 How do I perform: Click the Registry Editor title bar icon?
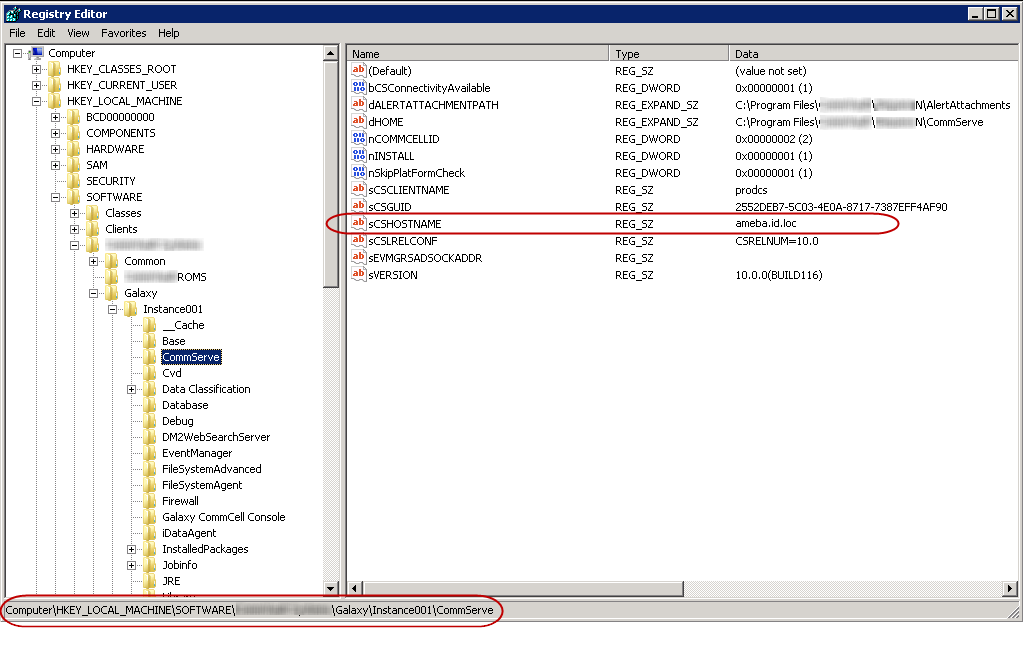click(x=11, y=14)
